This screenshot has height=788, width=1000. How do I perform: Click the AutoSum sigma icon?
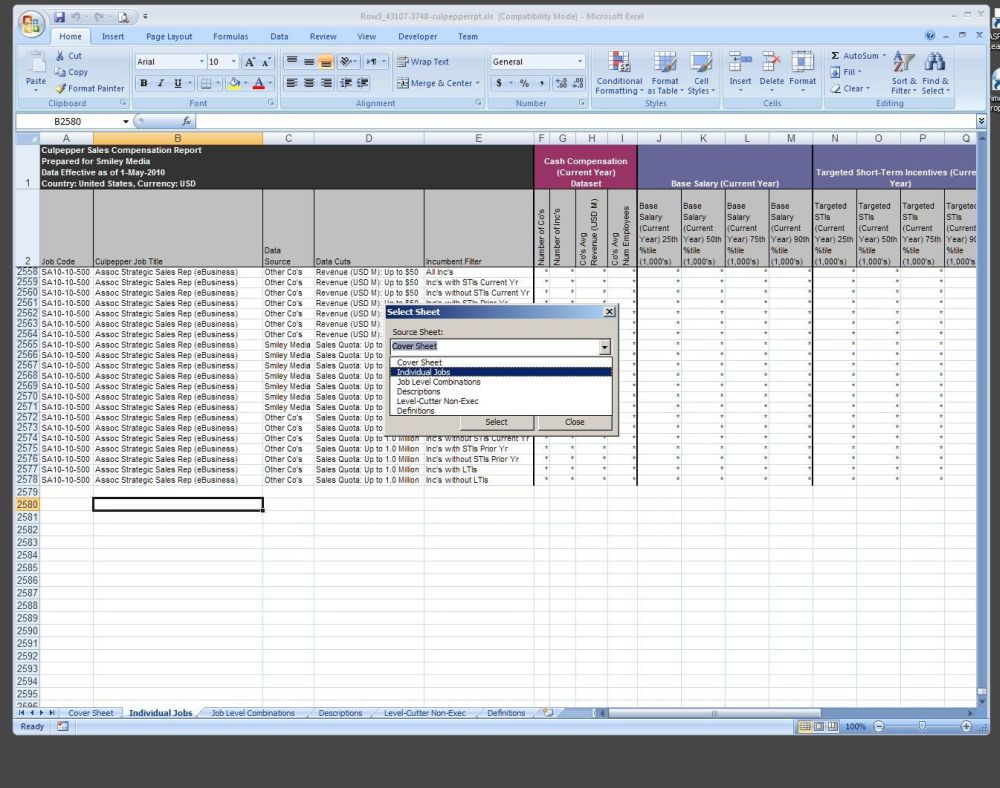click(x=836, y=56)
